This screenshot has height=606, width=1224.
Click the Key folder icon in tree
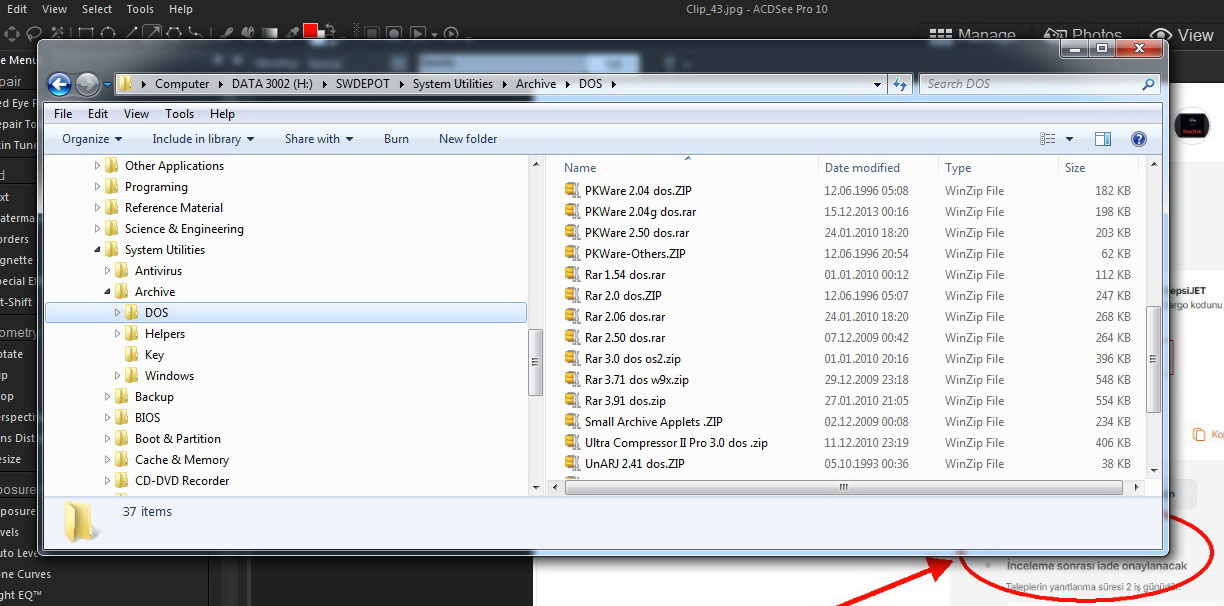tap(132, 355)
